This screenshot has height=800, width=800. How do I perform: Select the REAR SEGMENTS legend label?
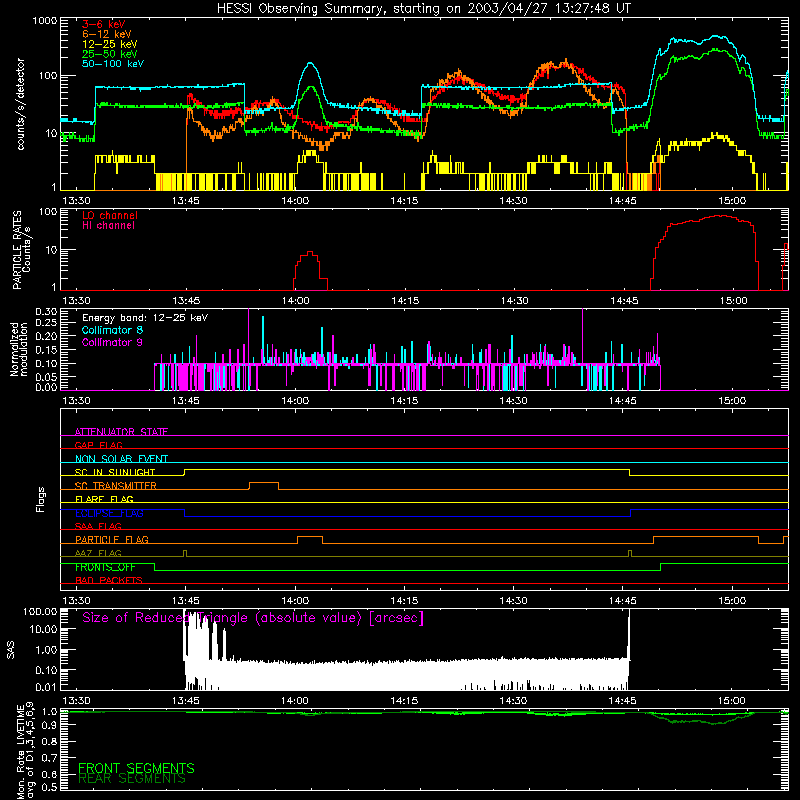click(132, 779)
